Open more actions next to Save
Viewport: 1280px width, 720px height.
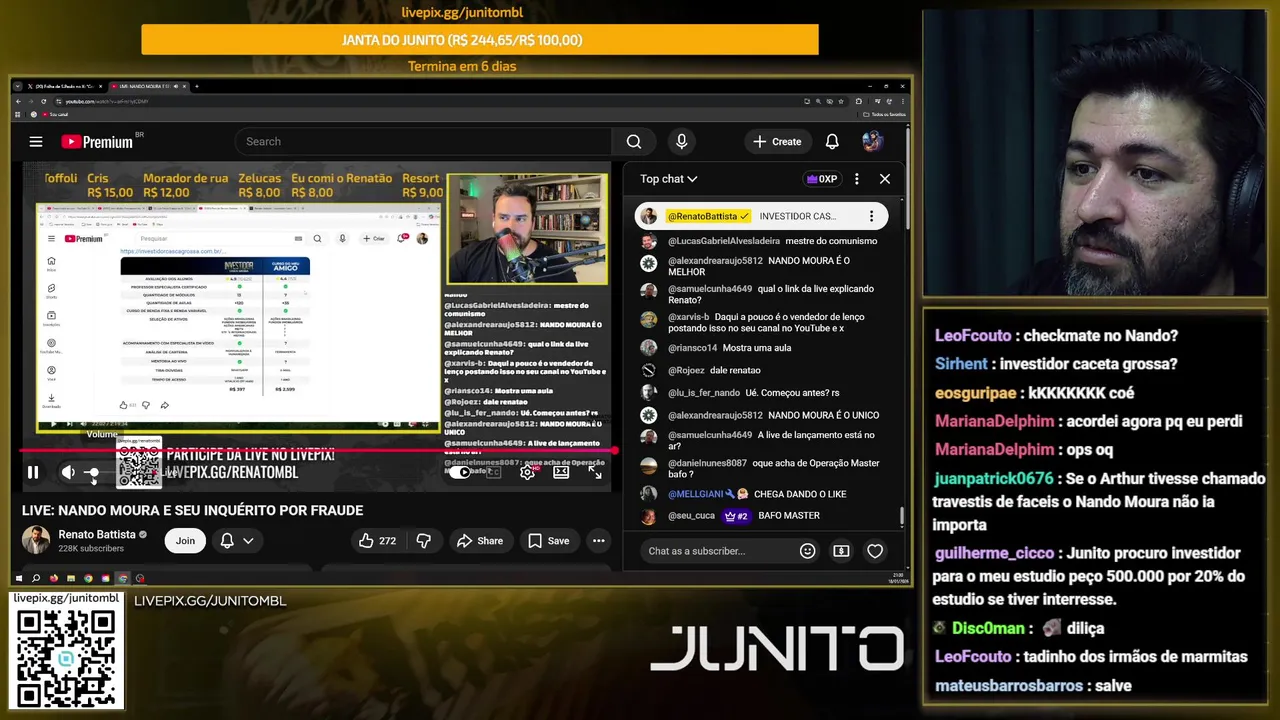tap(598, 541)
